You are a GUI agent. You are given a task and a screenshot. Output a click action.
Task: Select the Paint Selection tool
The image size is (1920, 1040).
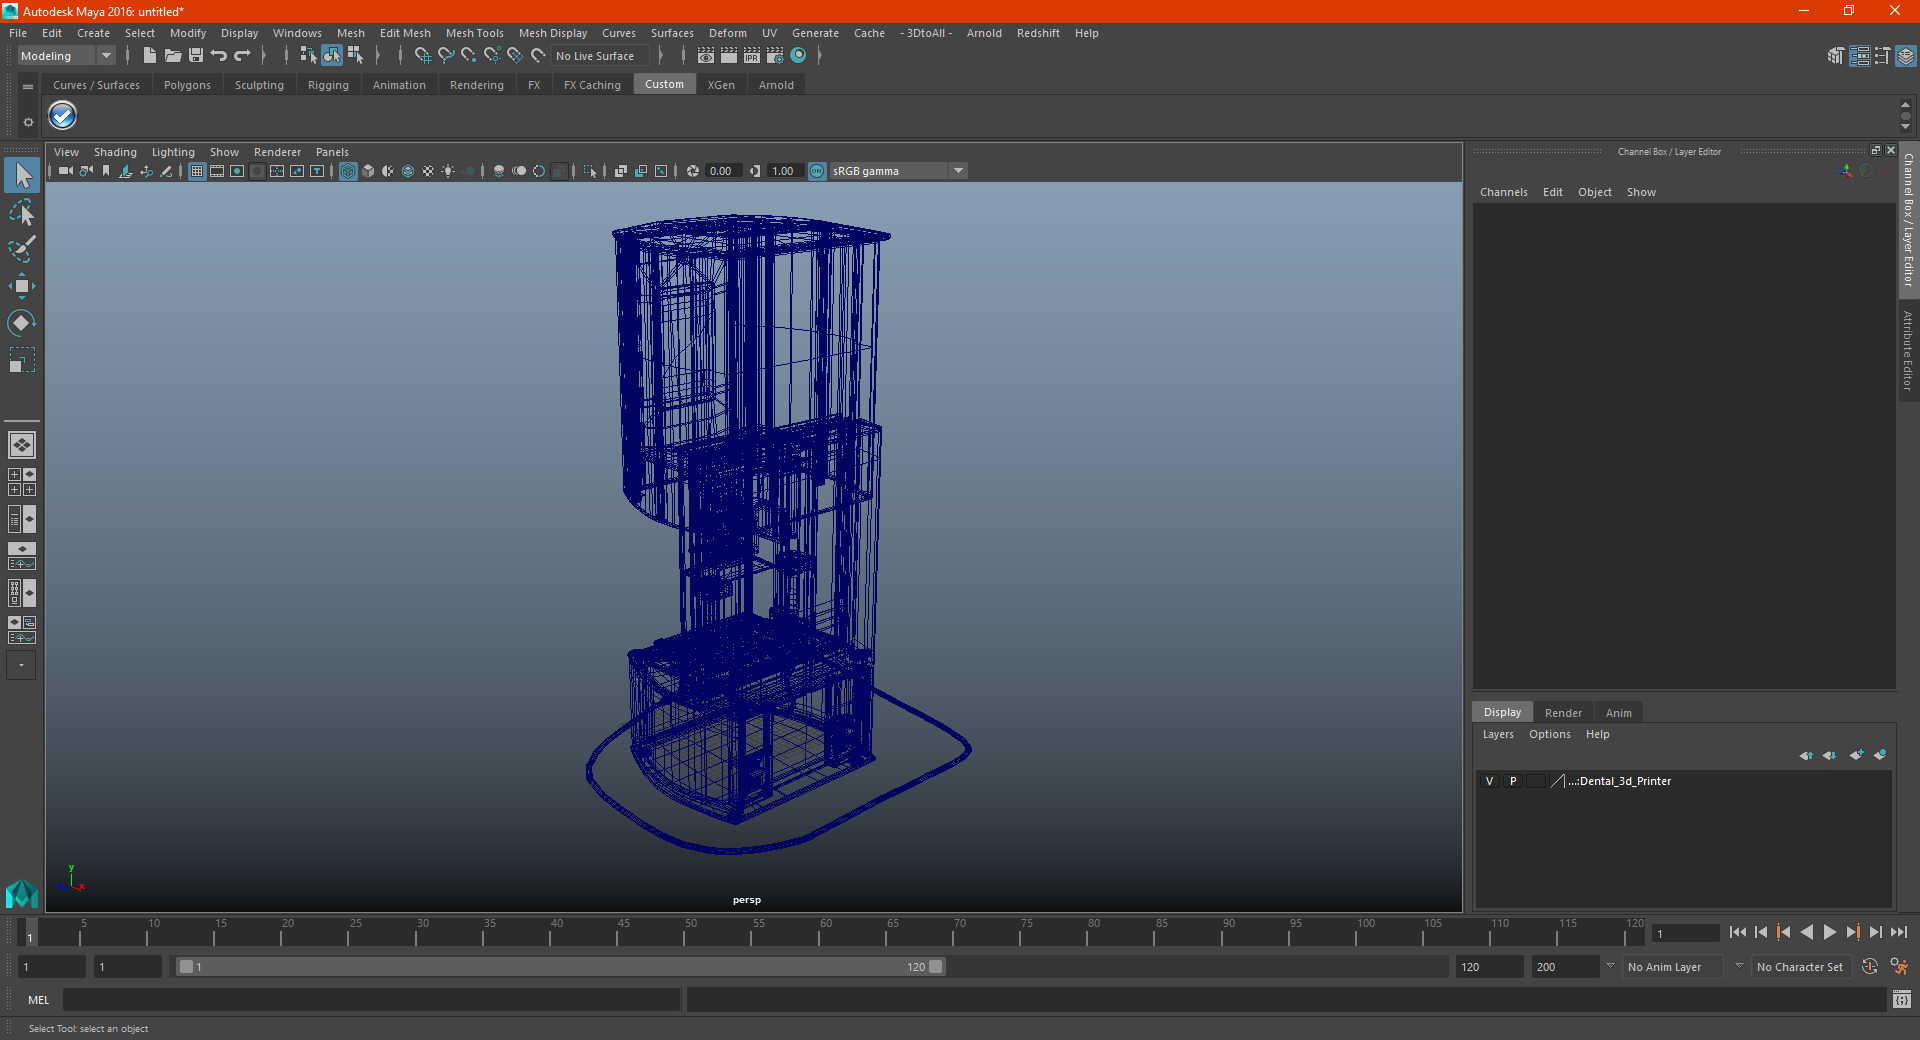click(x=22, y=249)
